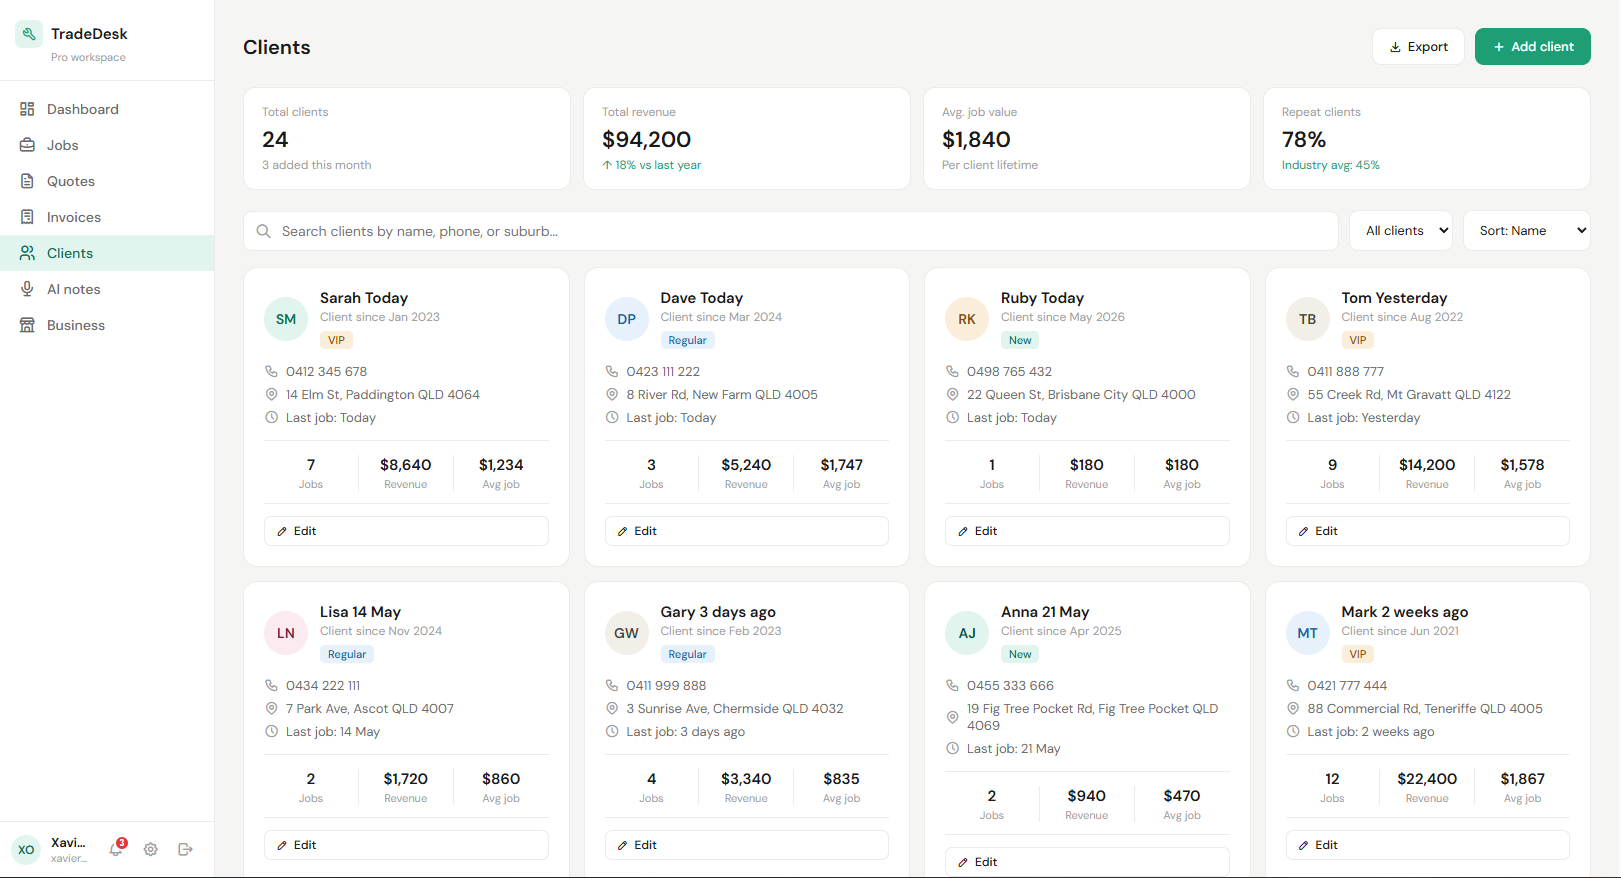Edit Sarah Today's client card
The width and height of the screenshot is (1621, 878).
pyautogui.click(x=406, y=531)
